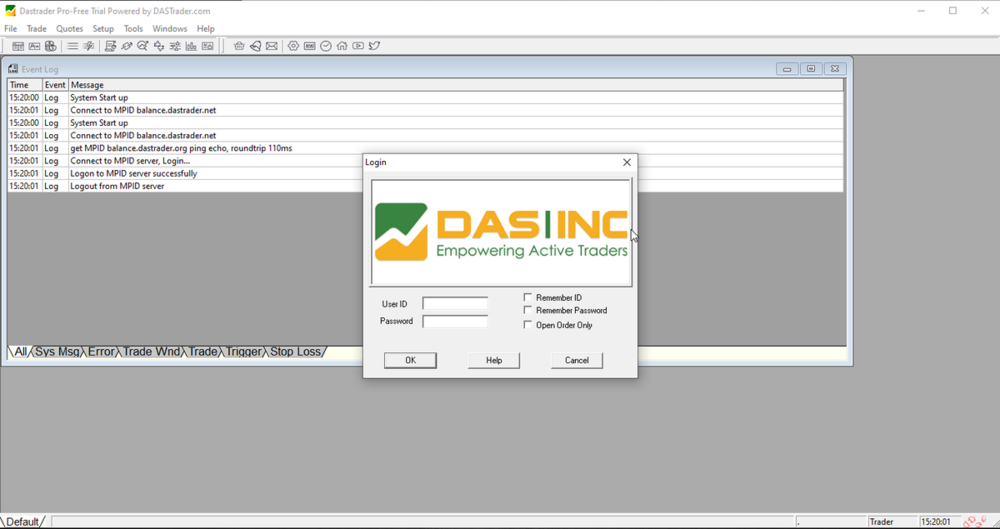Viewport: 1000px width, 529px height.
Task: Click the bar chart toolbar icon
Action: click(x=191, y=46)
